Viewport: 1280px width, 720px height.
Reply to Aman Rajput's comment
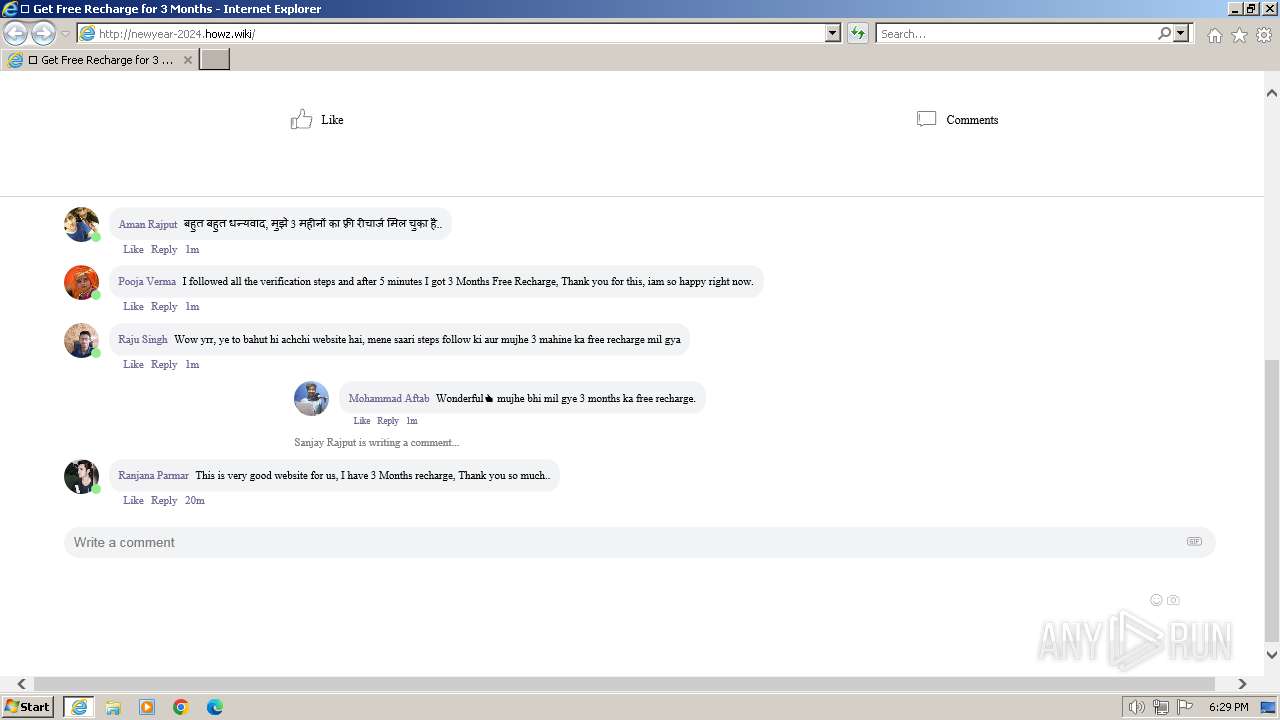click(164, 249)
